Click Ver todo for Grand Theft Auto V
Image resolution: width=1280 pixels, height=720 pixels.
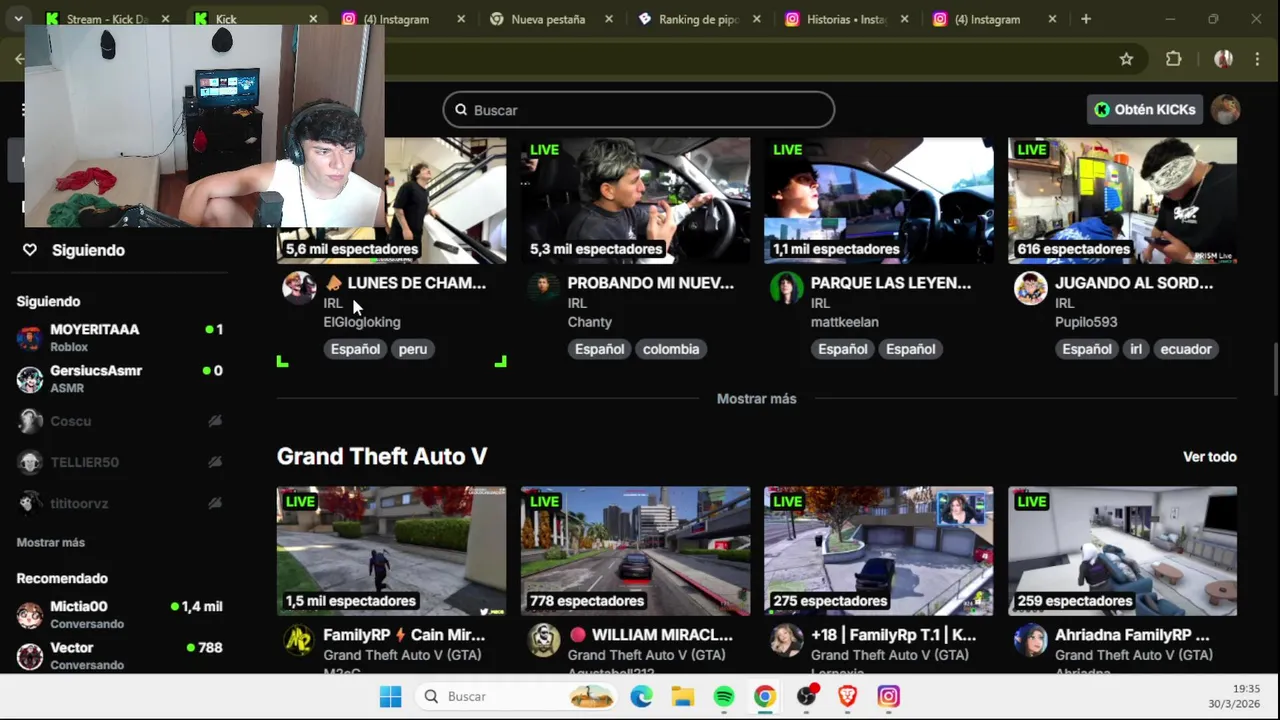pos(1210,457)
